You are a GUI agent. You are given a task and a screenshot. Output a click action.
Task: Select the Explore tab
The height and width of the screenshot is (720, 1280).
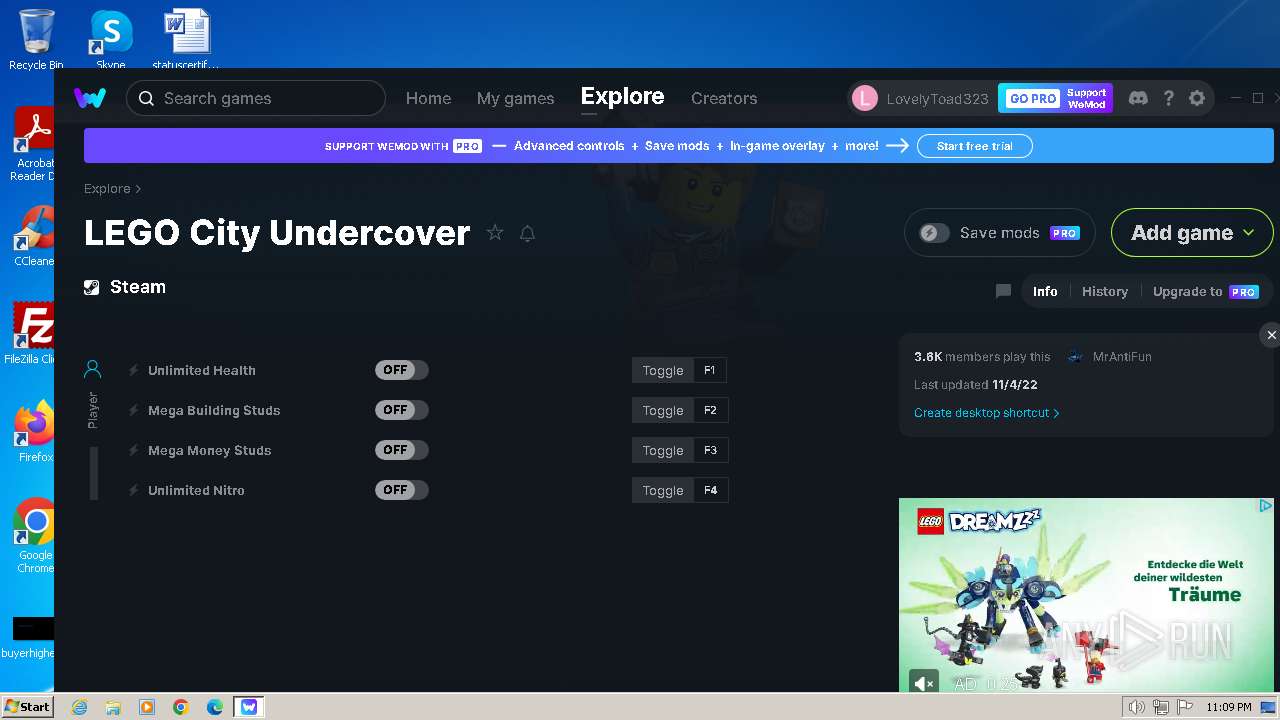pos(622,96)
